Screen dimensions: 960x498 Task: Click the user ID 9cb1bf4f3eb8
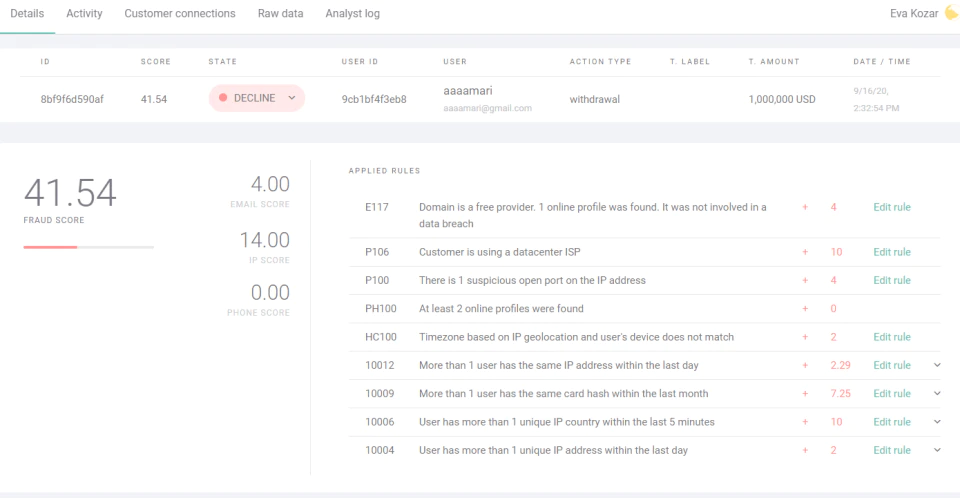pyautogui.click(x=374, y=99)
